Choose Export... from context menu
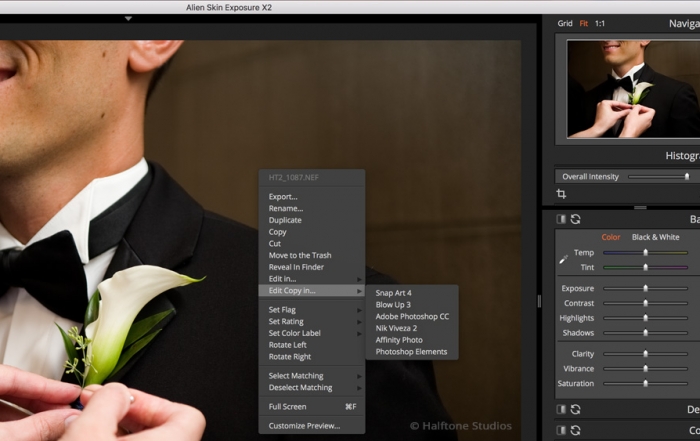 [312, 196]
